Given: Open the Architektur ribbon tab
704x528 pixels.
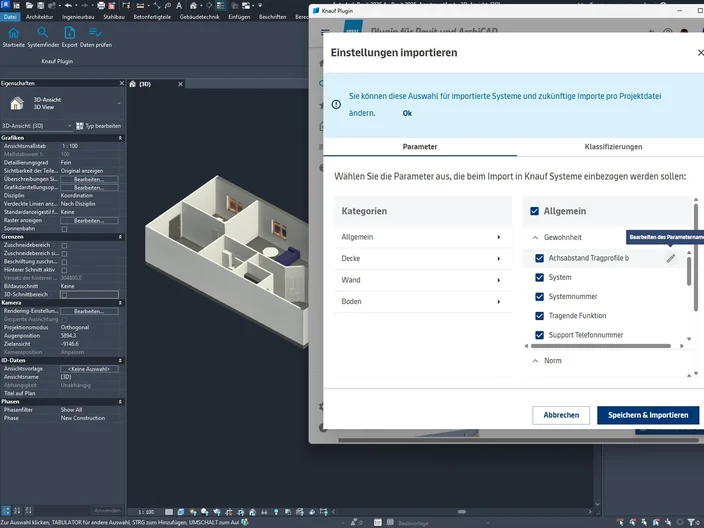Looking at the screenshot, I should click(40, 17).
